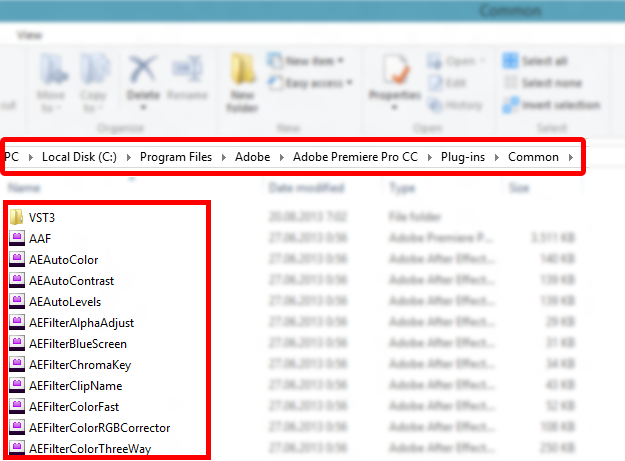Open the View ribbon tab

click(x=29, y=35)
